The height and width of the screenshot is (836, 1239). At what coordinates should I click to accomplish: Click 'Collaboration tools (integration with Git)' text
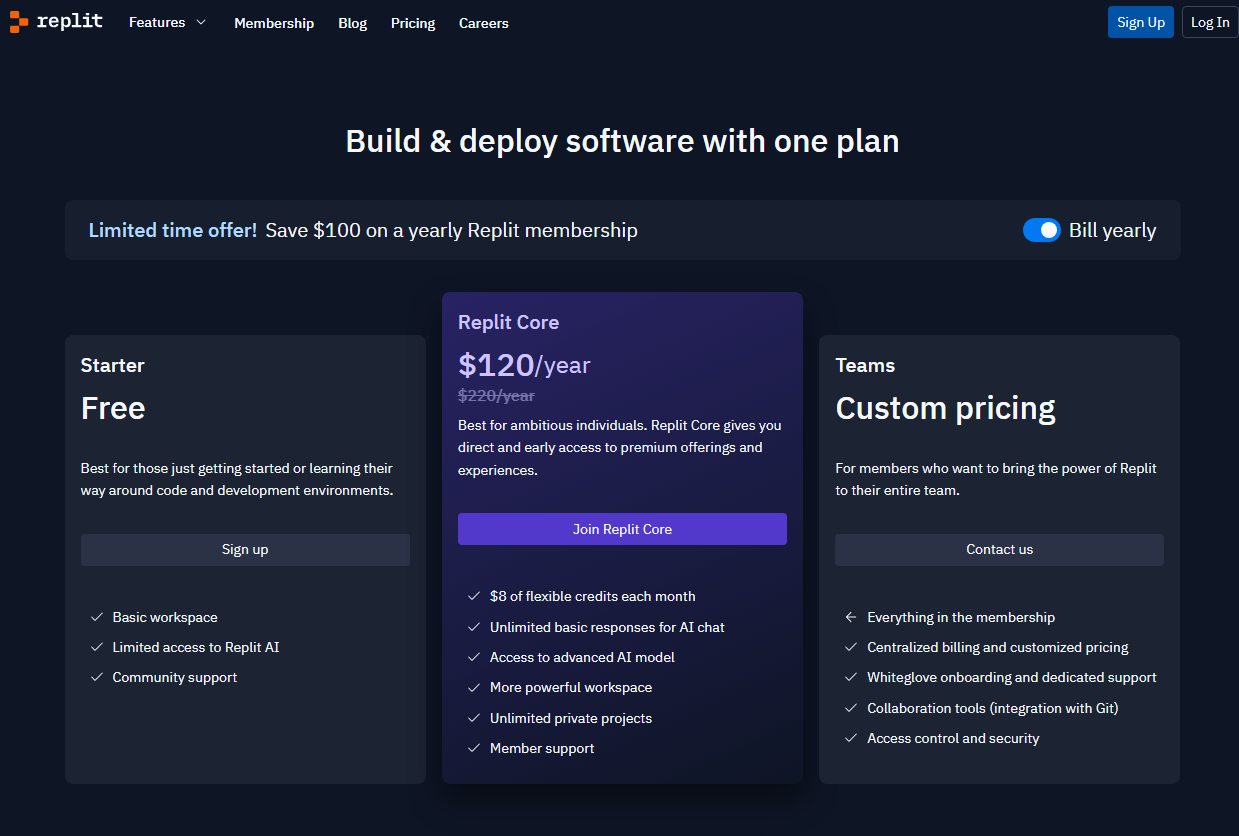coord(993,708)
